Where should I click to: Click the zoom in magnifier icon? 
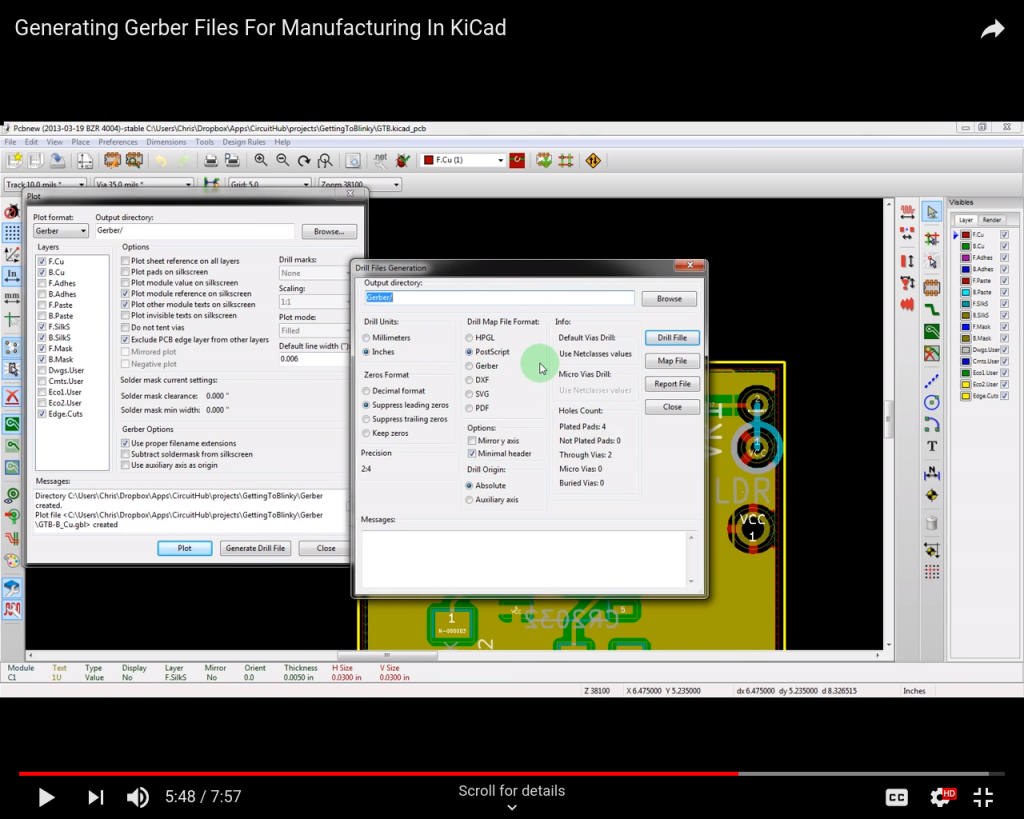point(261,160)
